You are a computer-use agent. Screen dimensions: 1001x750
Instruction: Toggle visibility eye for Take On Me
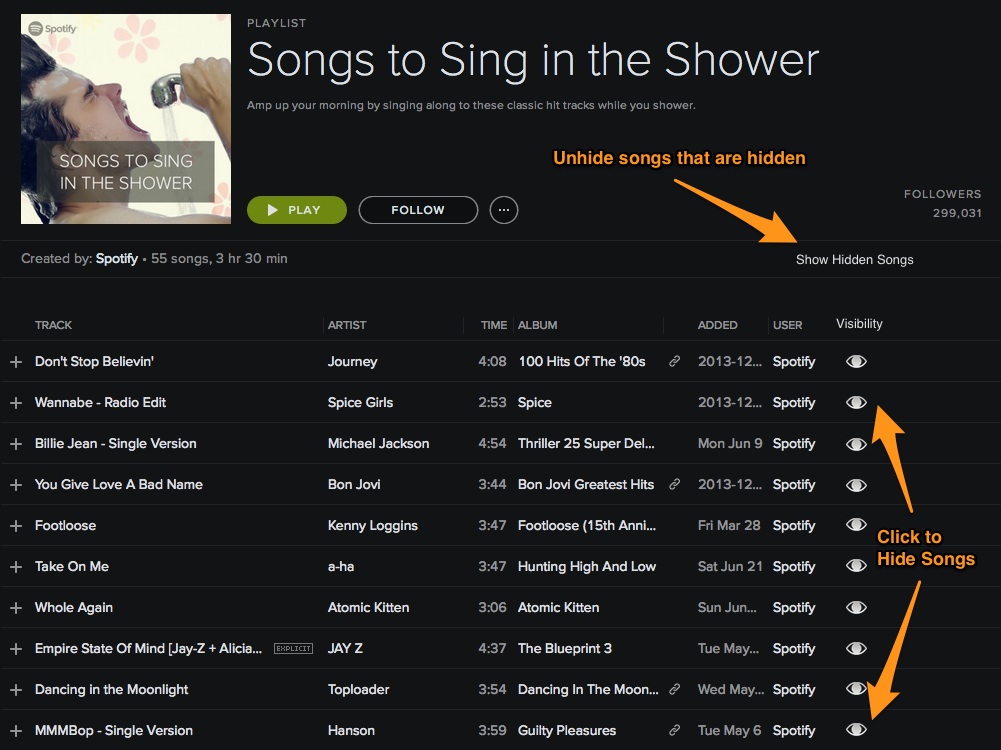(856, 566)
